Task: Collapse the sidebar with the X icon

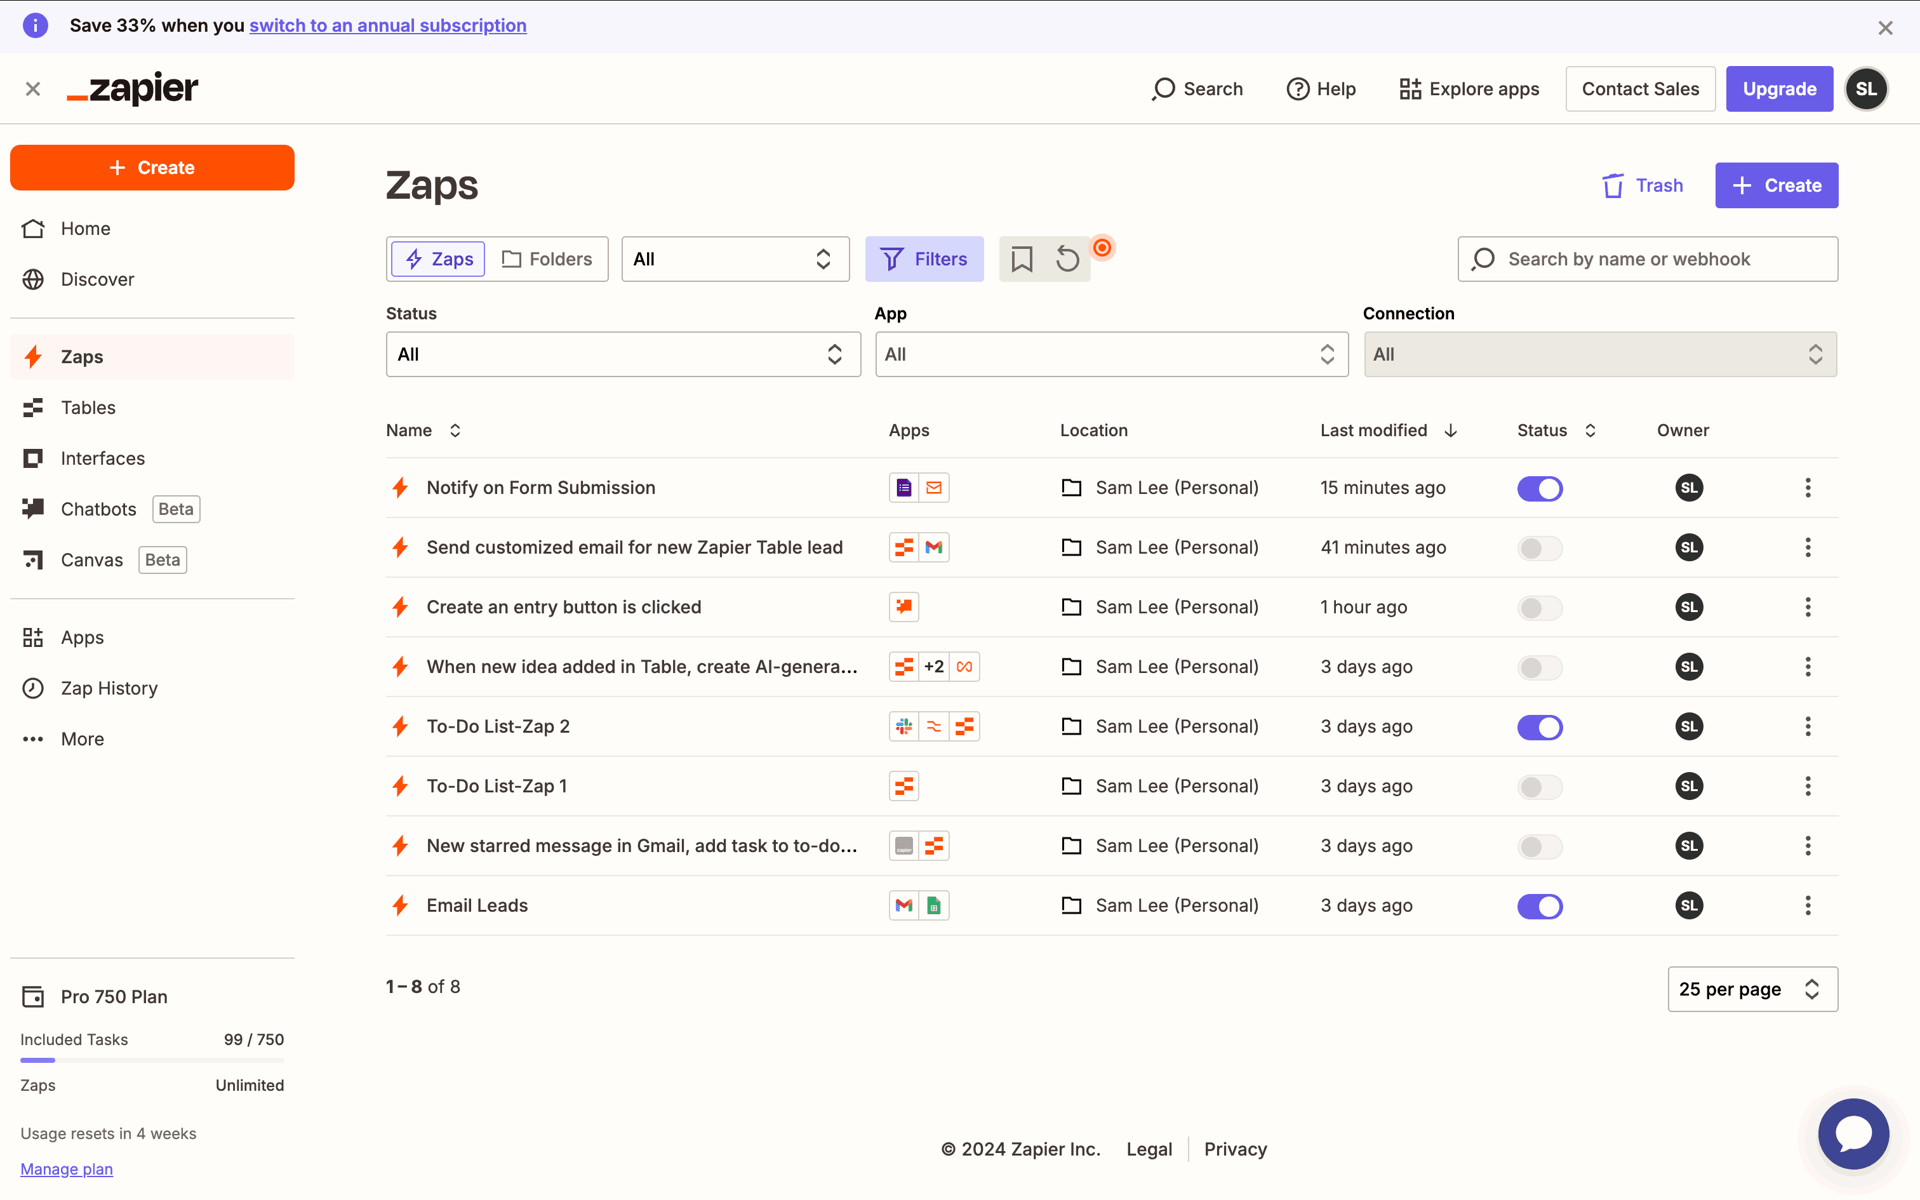Action: 33,89
